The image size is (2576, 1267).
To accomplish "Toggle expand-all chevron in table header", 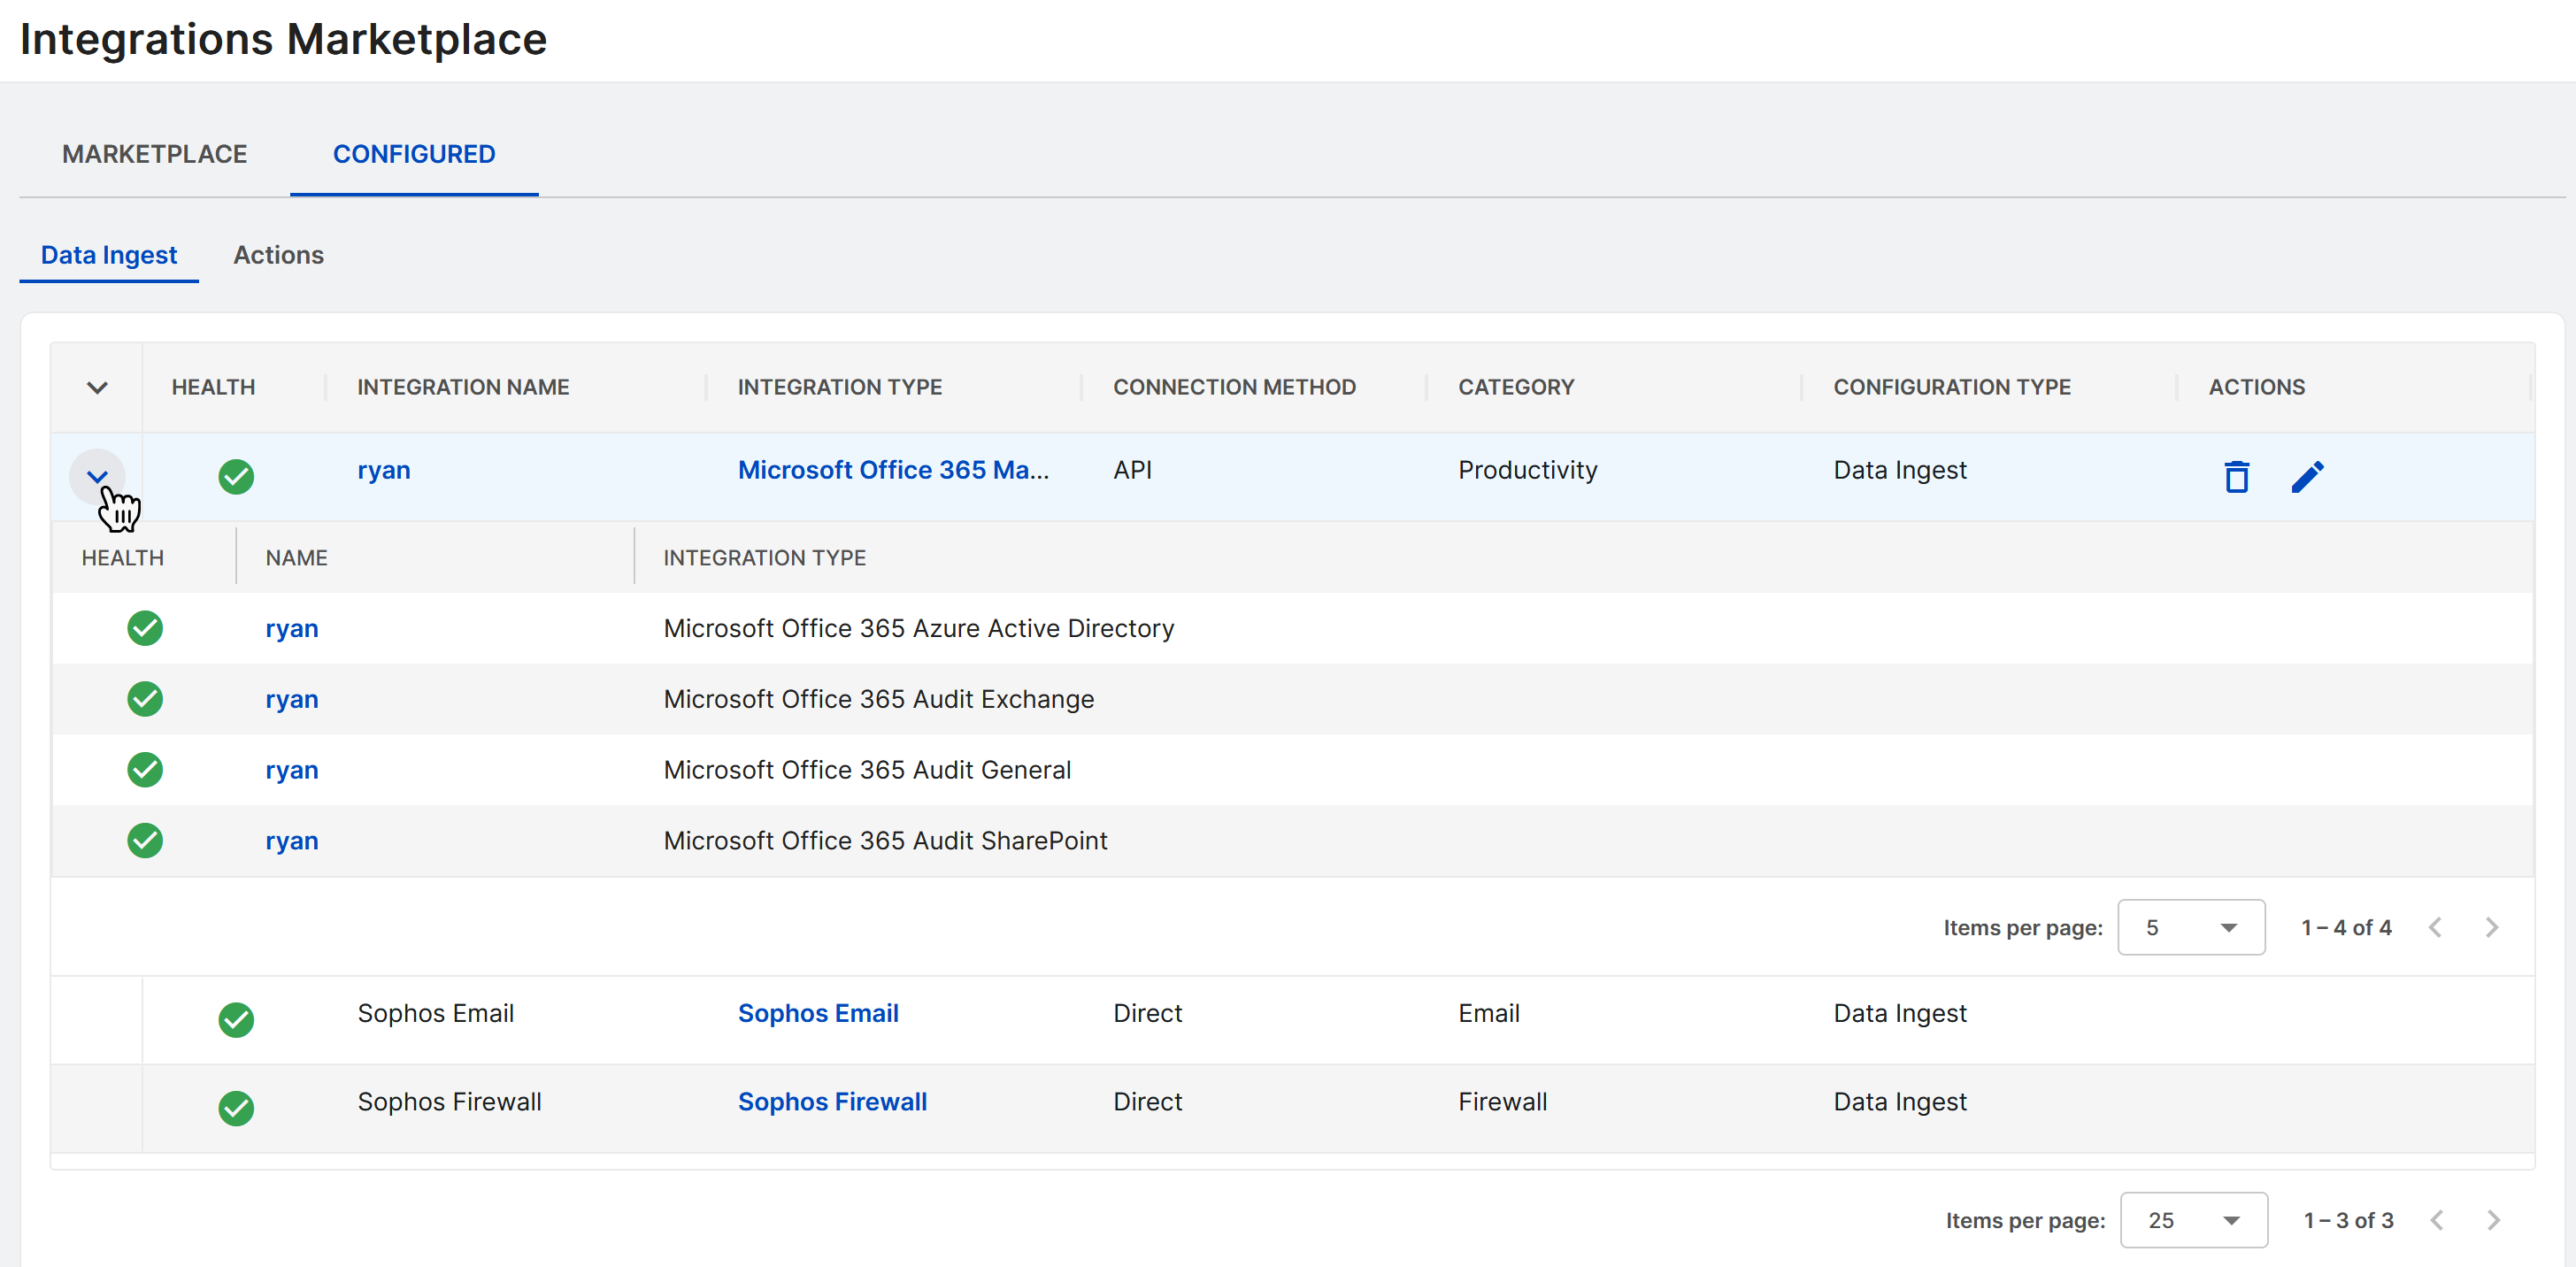I will [97, 388].
